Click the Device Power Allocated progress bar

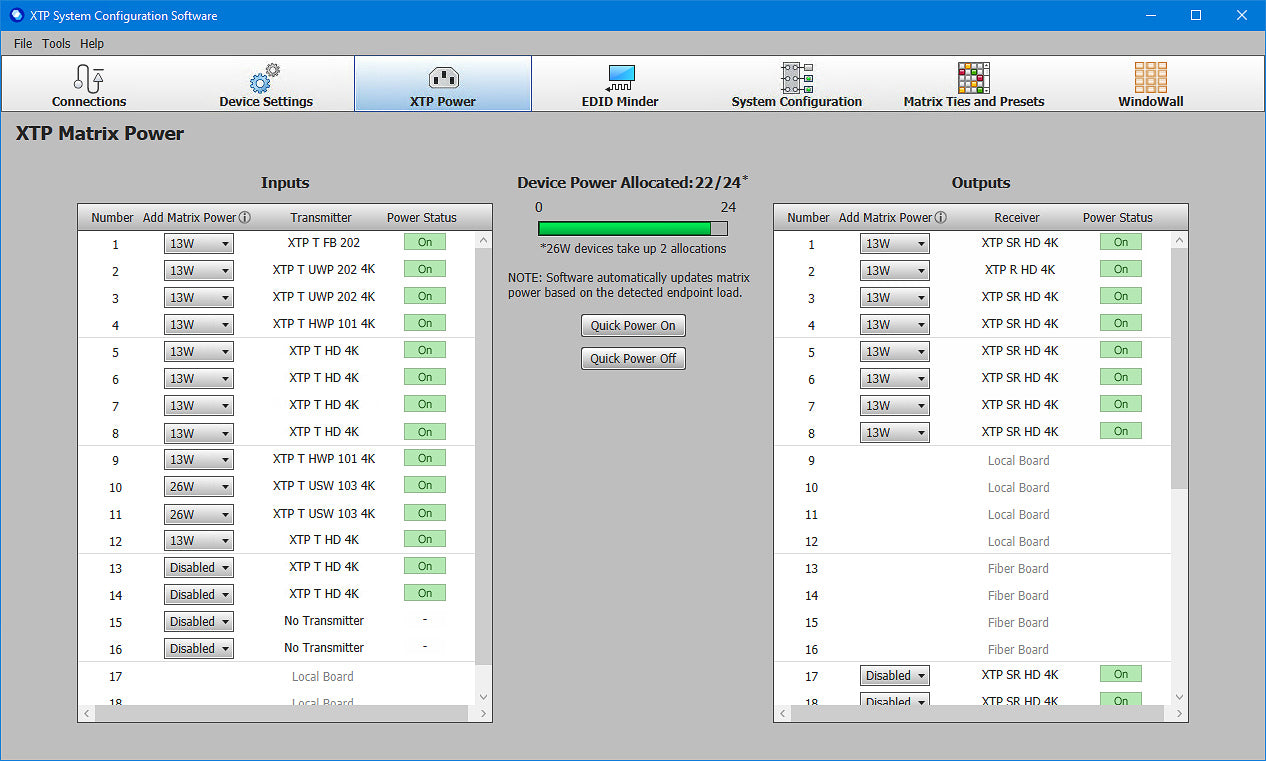coord(633,228)
